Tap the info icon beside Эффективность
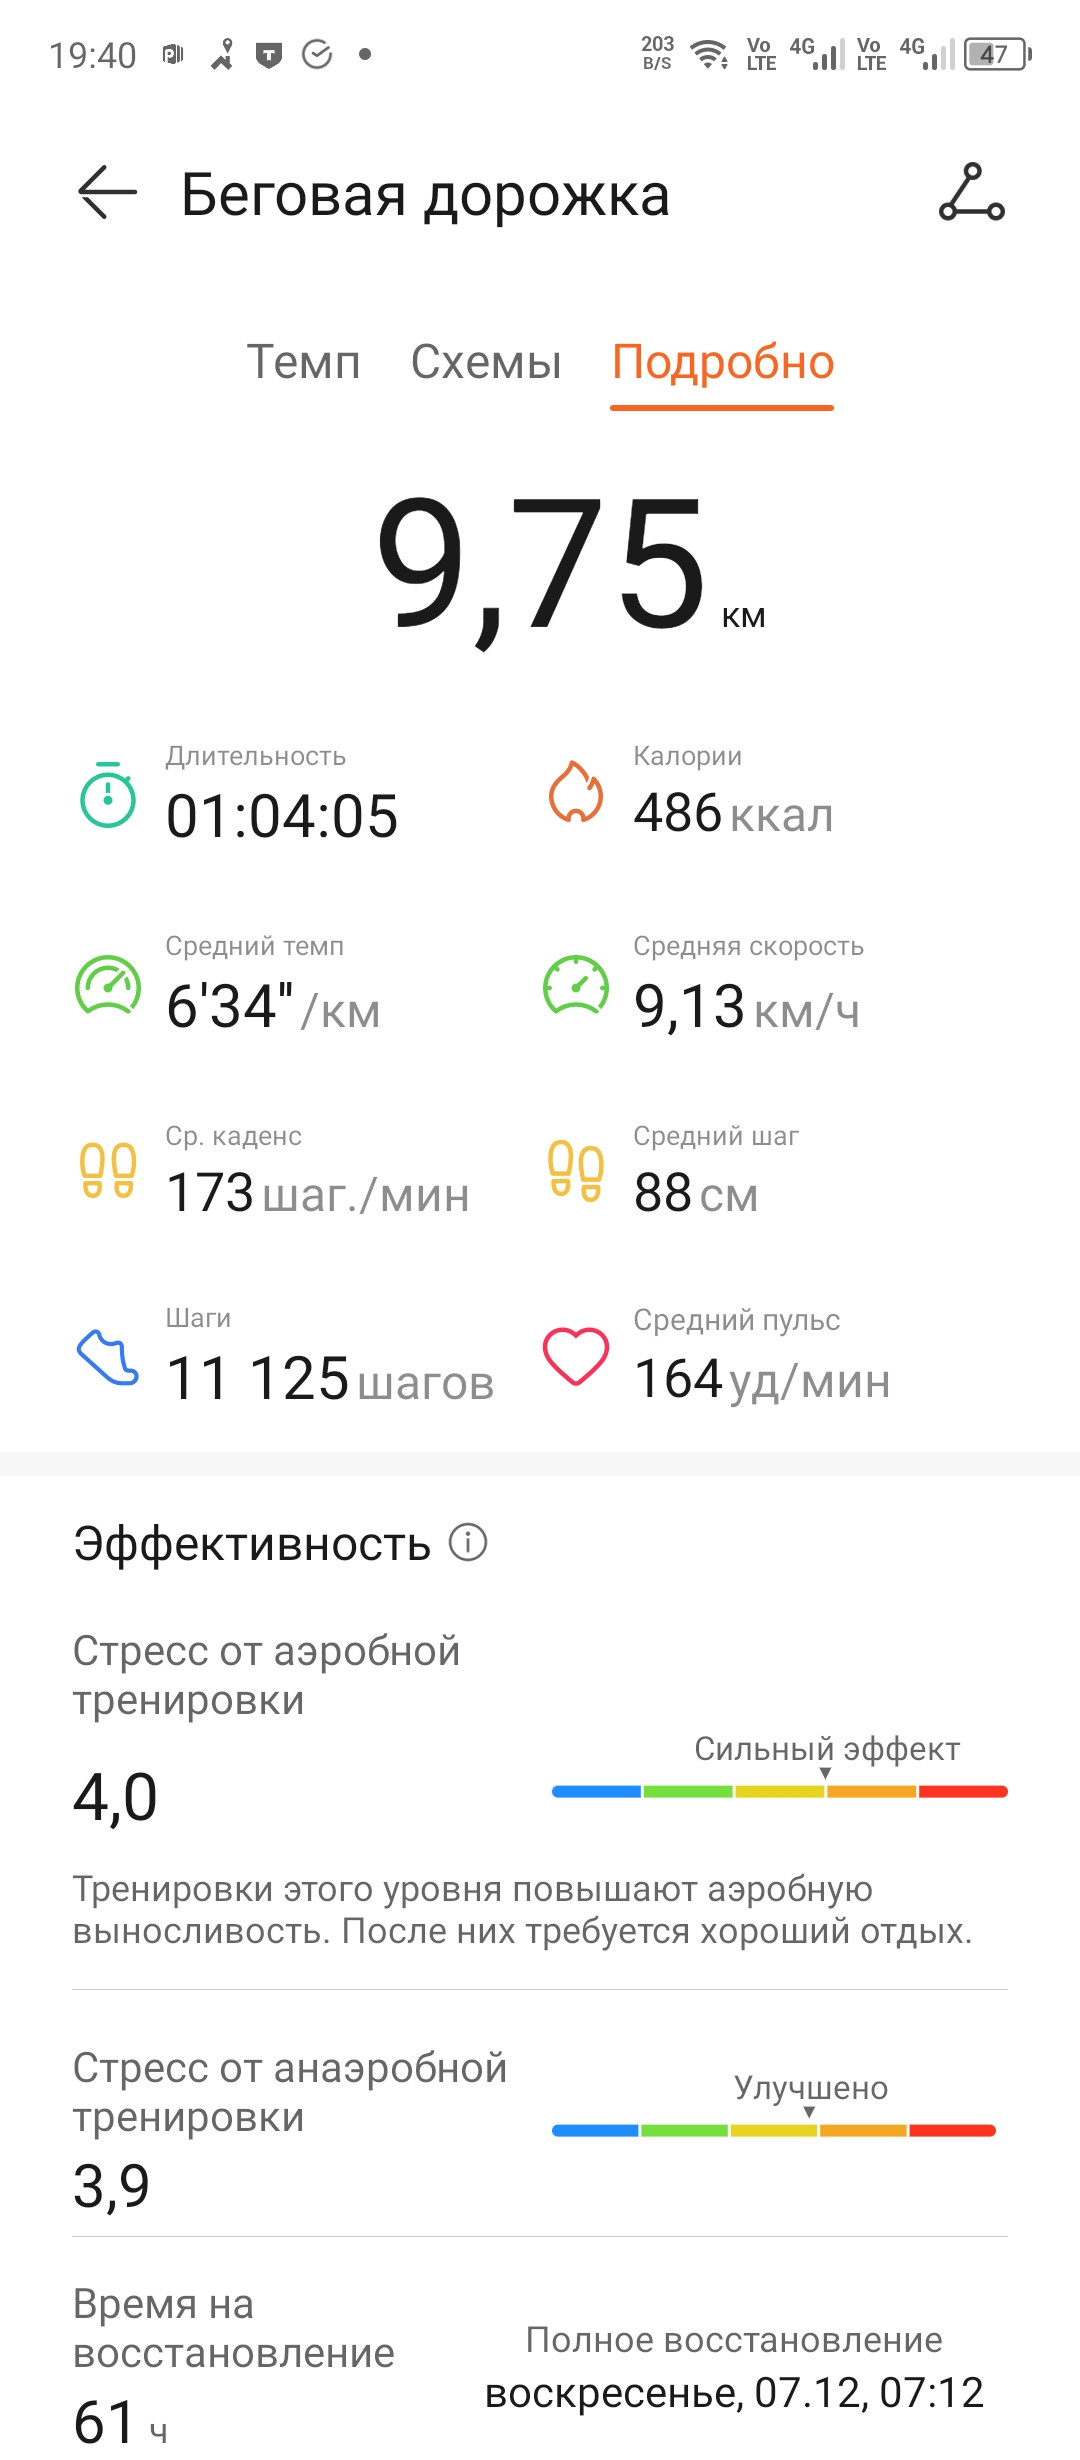1080x2460 pixels. click(x=468, y=1542)
